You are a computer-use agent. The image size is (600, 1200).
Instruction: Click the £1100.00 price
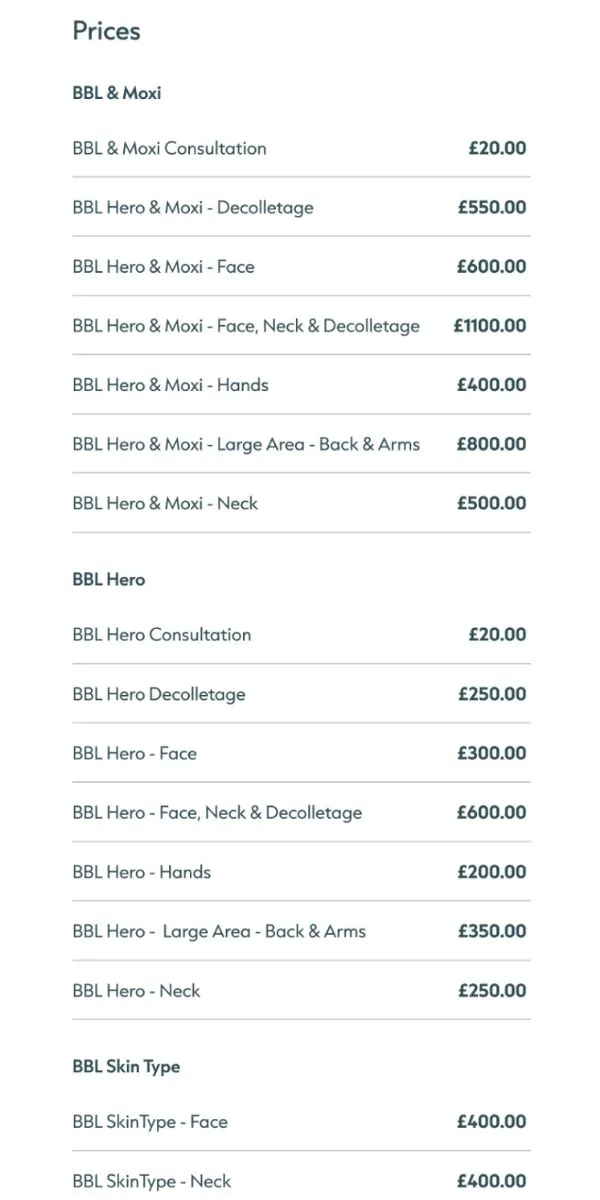click(x=489, y=326)
